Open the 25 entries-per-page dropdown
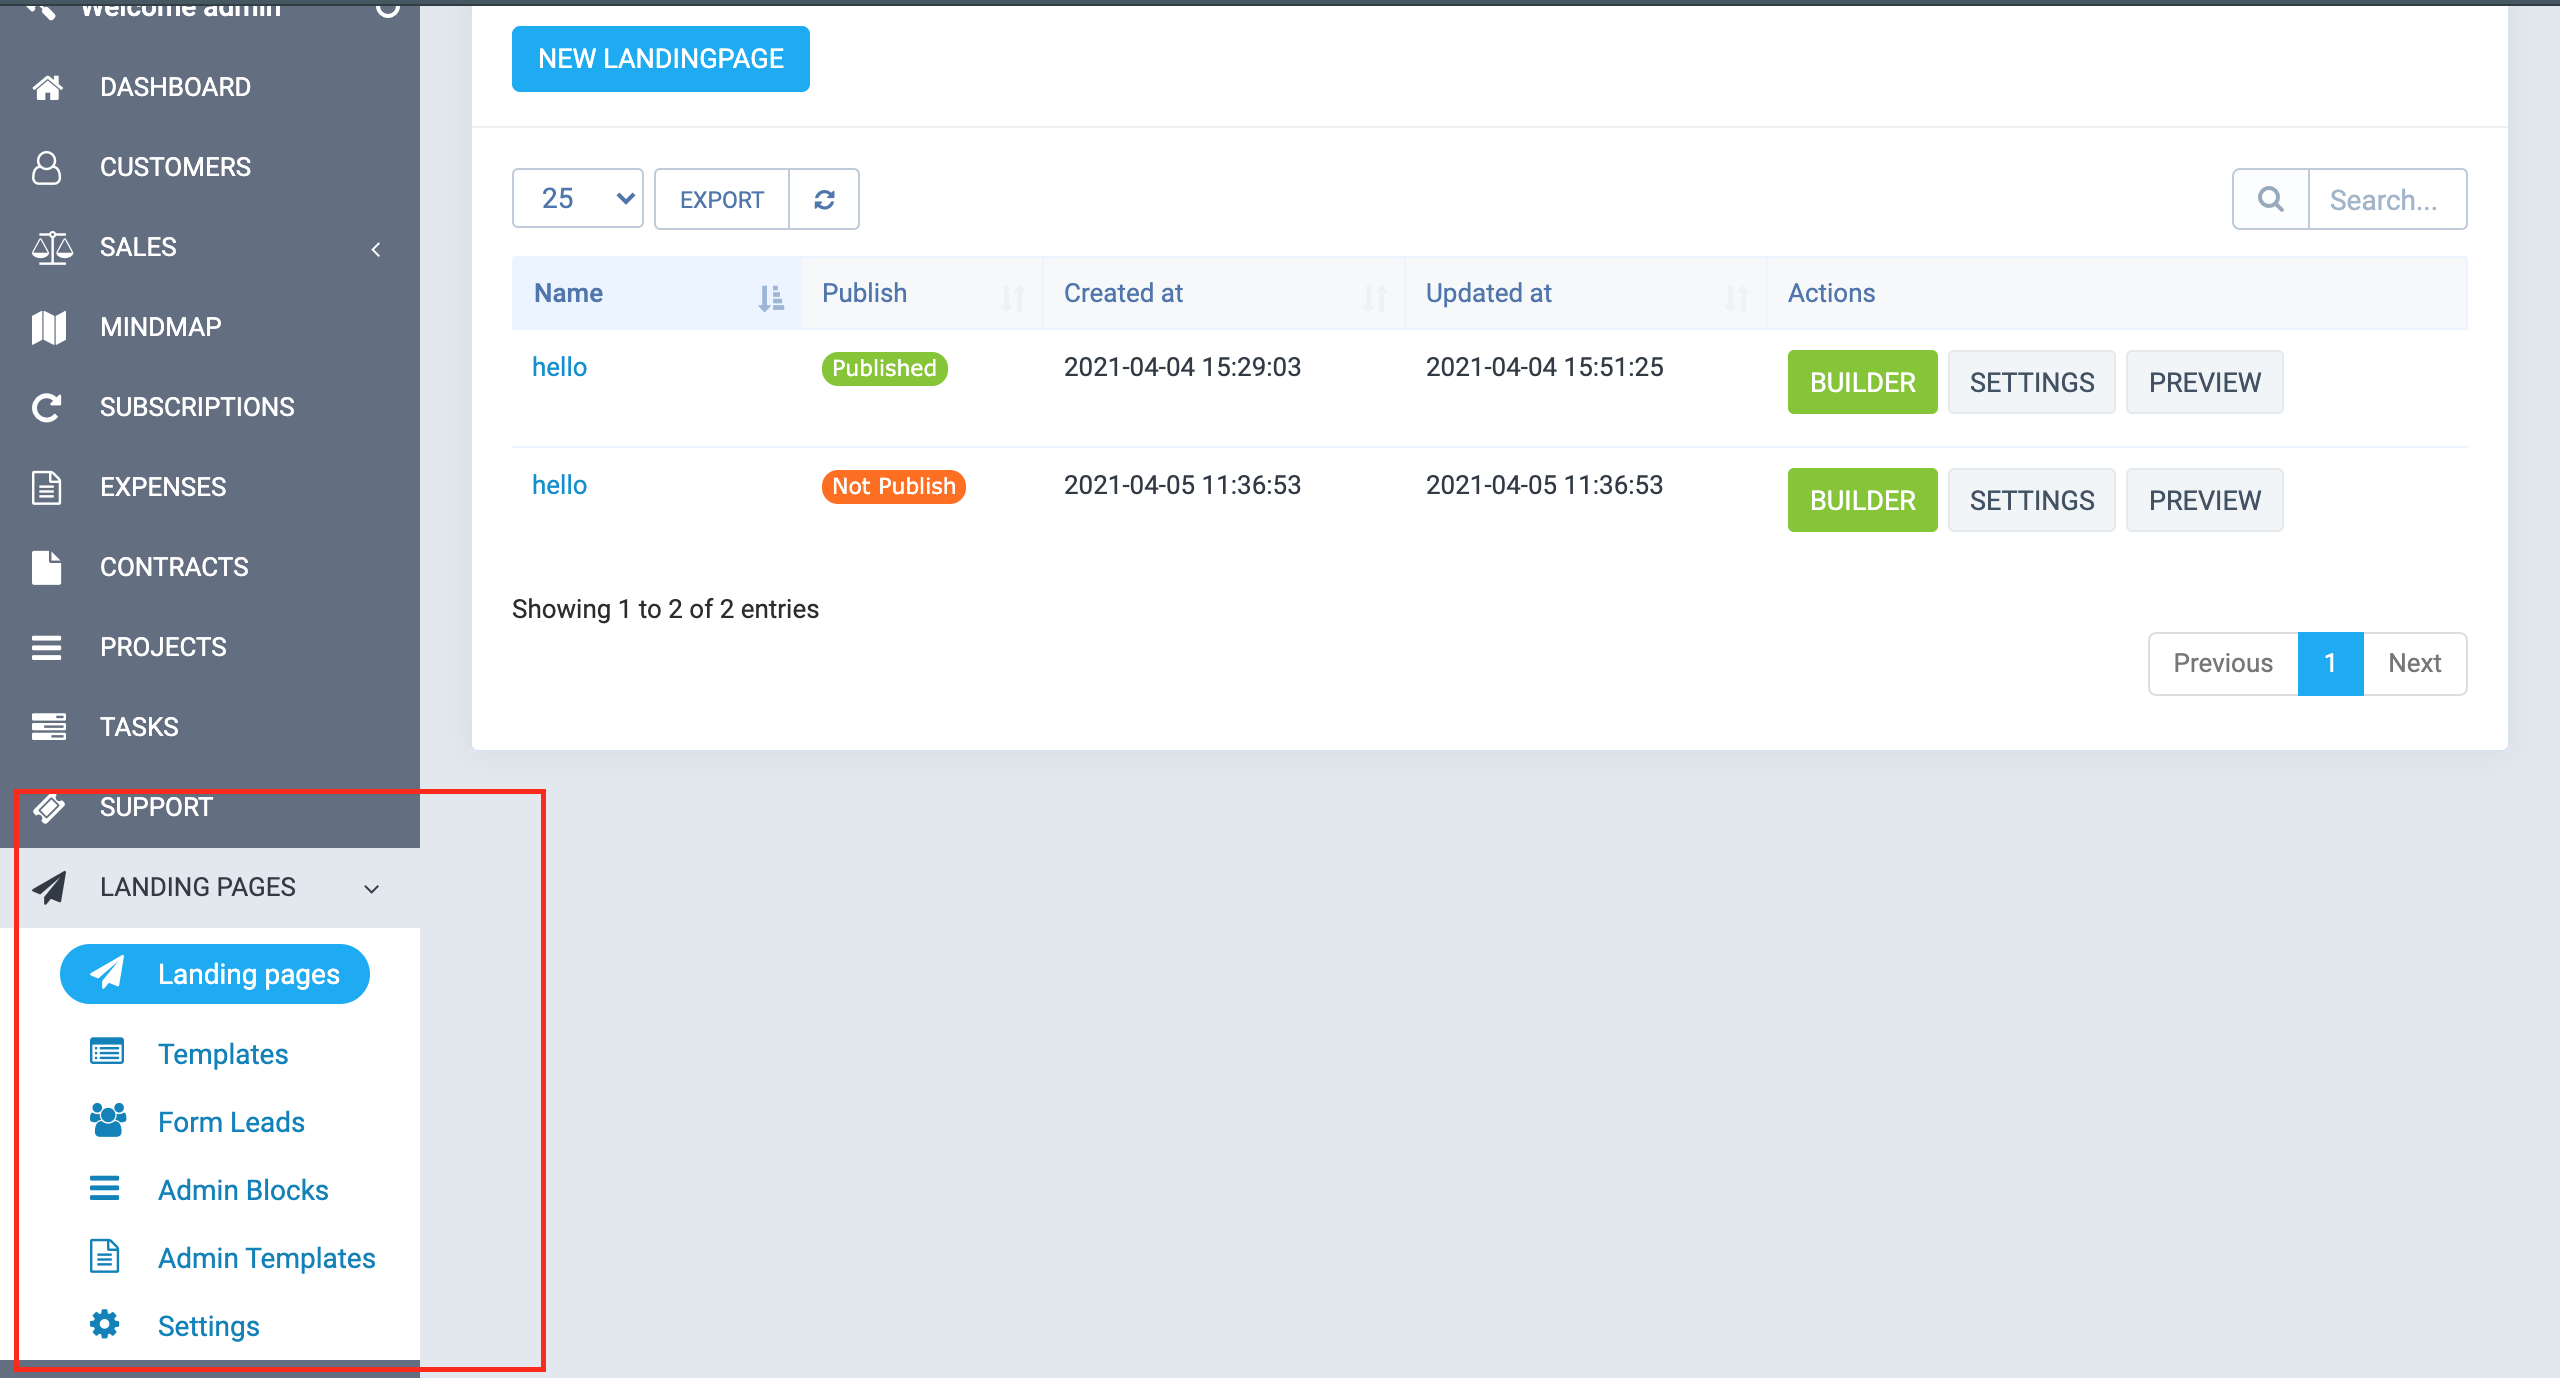 point(577,199)
